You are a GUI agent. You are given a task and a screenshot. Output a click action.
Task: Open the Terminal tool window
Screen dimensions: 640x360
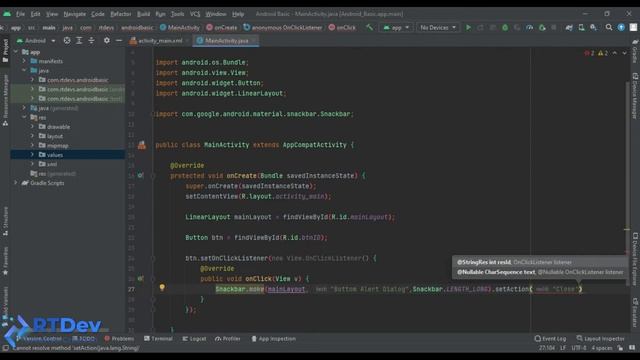[158, 339]
